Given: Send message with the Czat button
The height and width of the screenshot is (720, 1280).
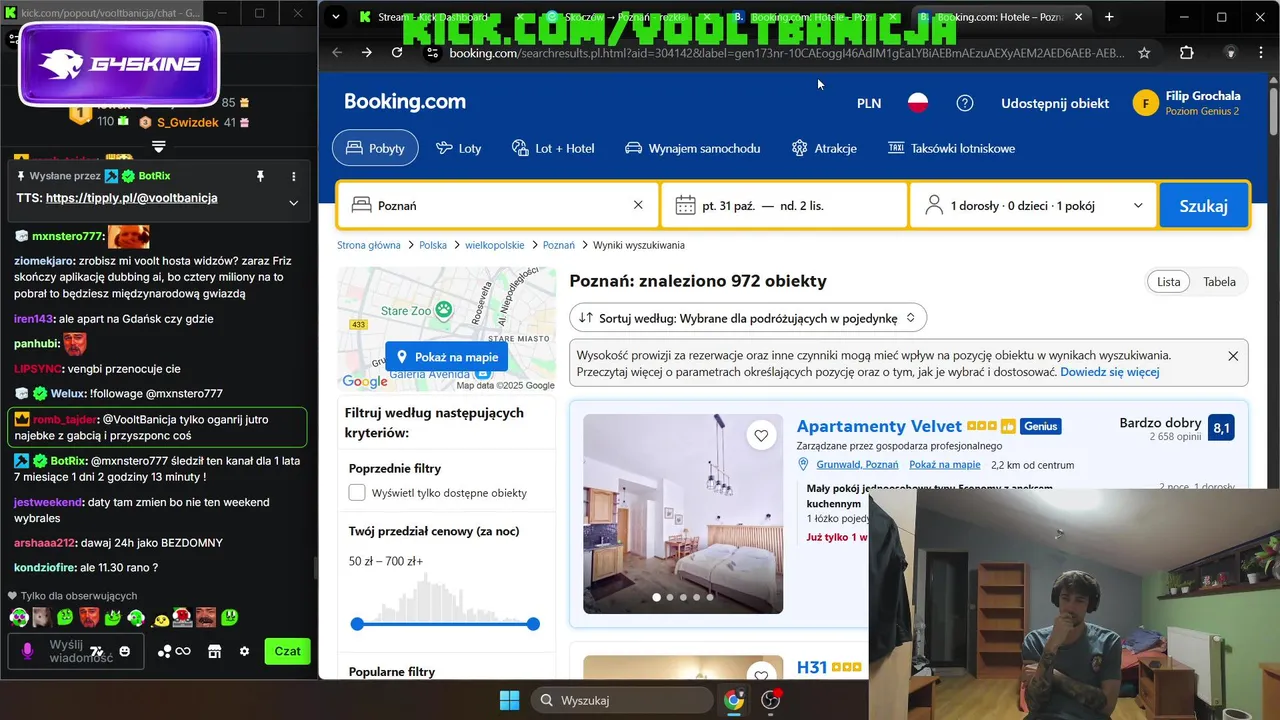Looking at the screenshot, I should pos(288,651).
